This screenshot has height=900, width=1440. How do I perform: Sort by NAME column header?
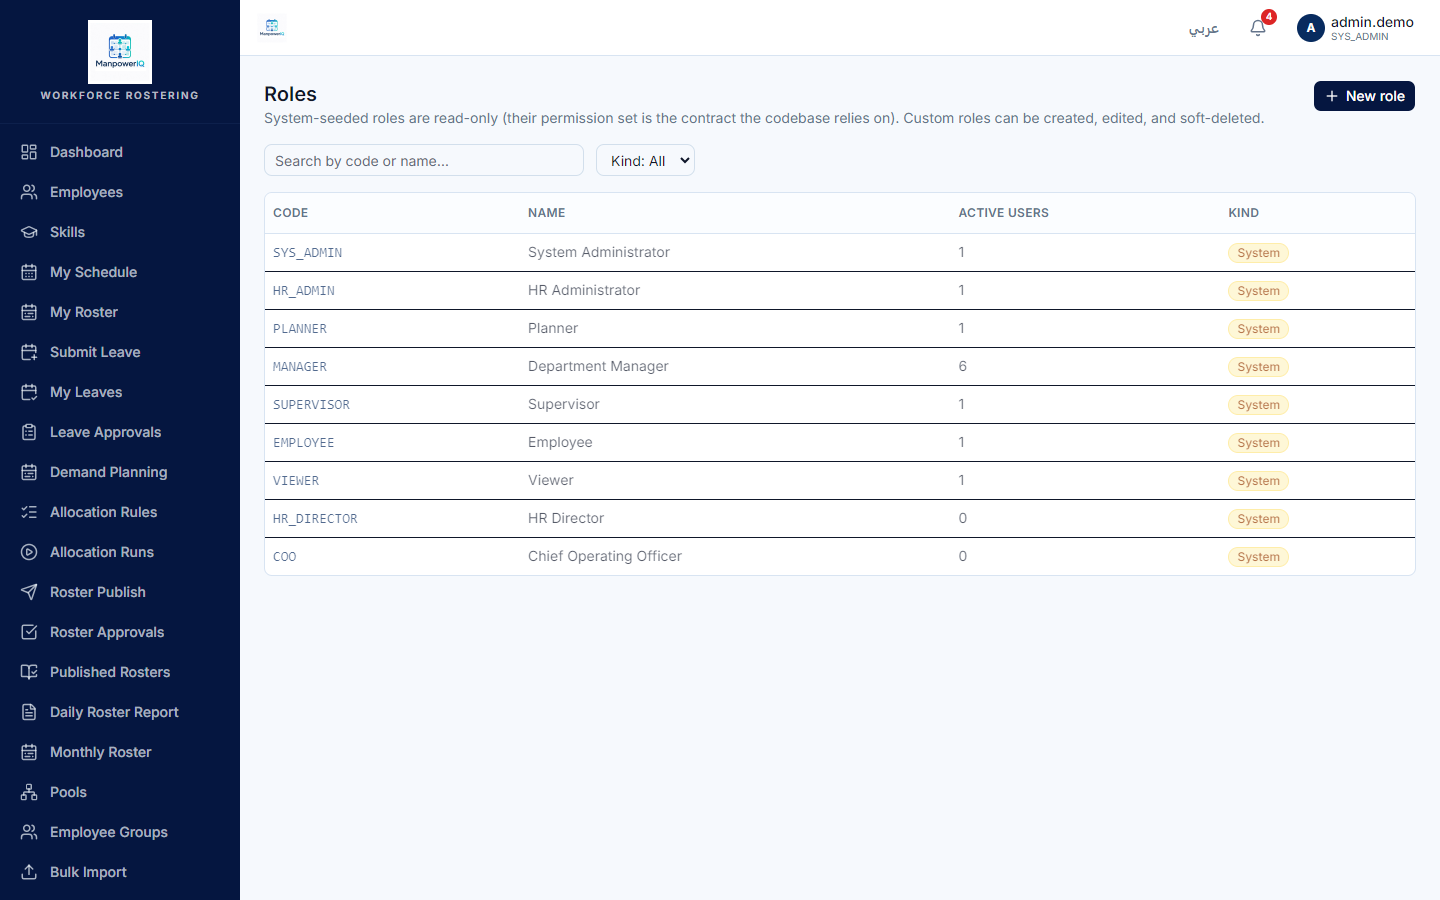[547, 213]
